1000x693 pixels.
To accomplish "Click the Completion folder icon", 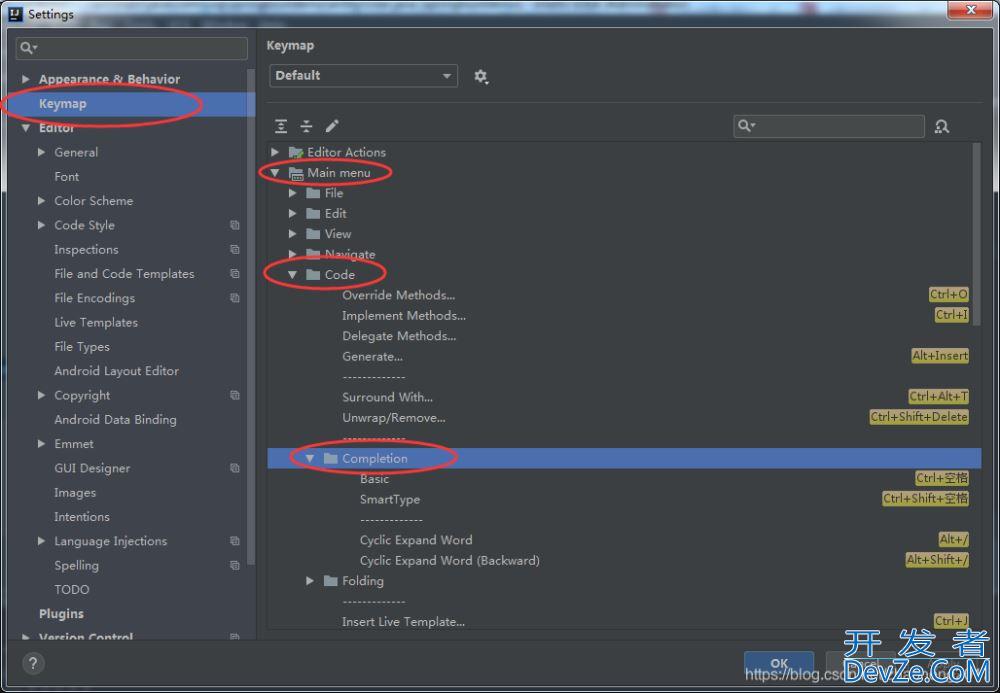I will click(330, 458).
